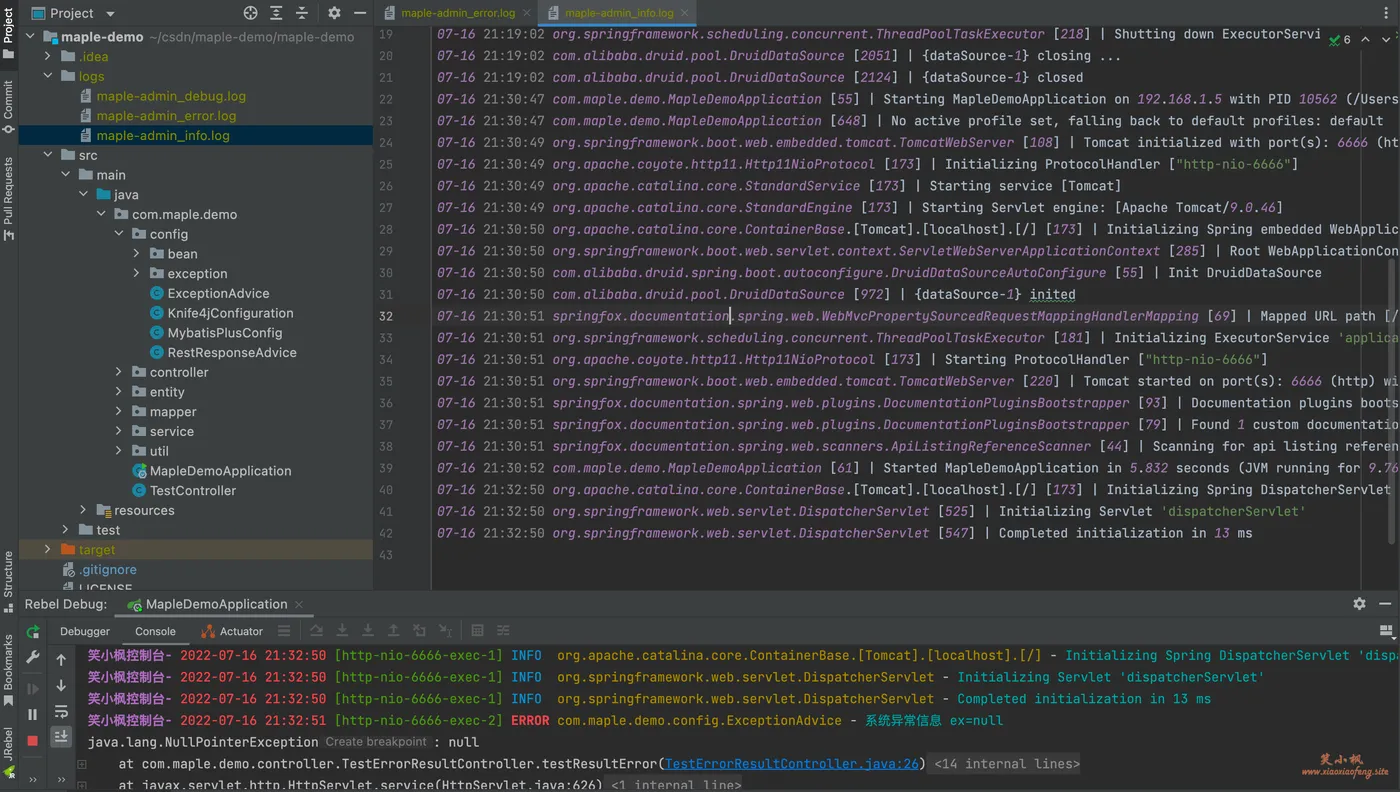Expand the resources folder
The image size is (1400, 792).
coord(84,510)
